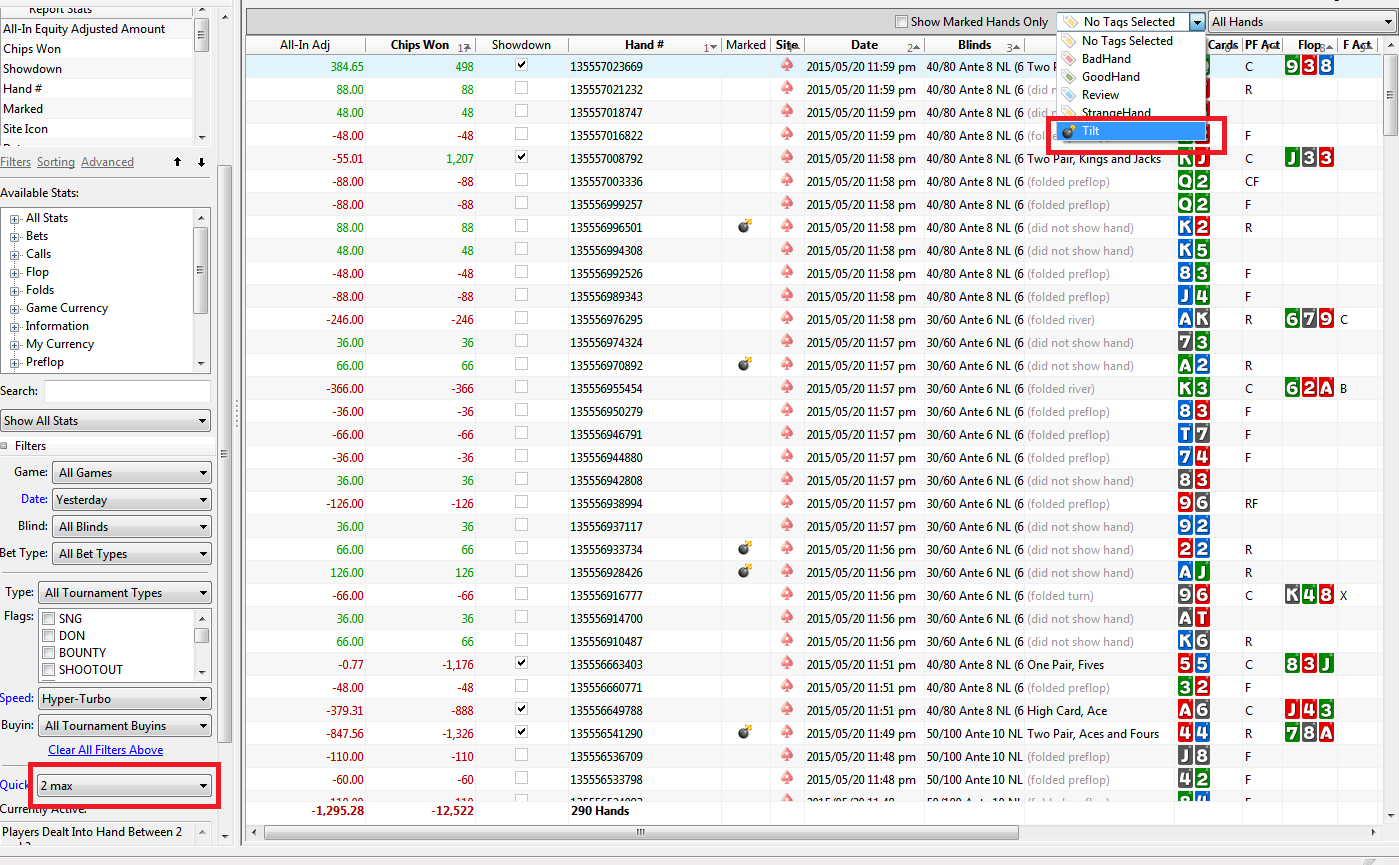Toggle the Showdown checkbox for hand 135557008792
1399x865 pixels.
pyautogui.click(x=521, y=157)
